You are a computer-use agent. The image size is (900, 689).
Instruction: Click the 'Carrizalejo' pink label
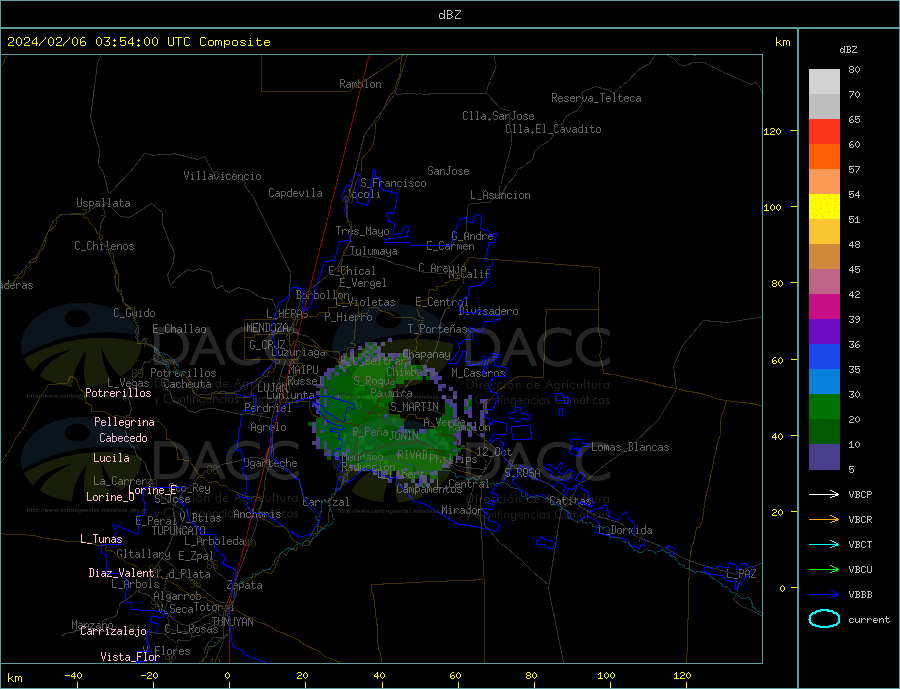113,631
